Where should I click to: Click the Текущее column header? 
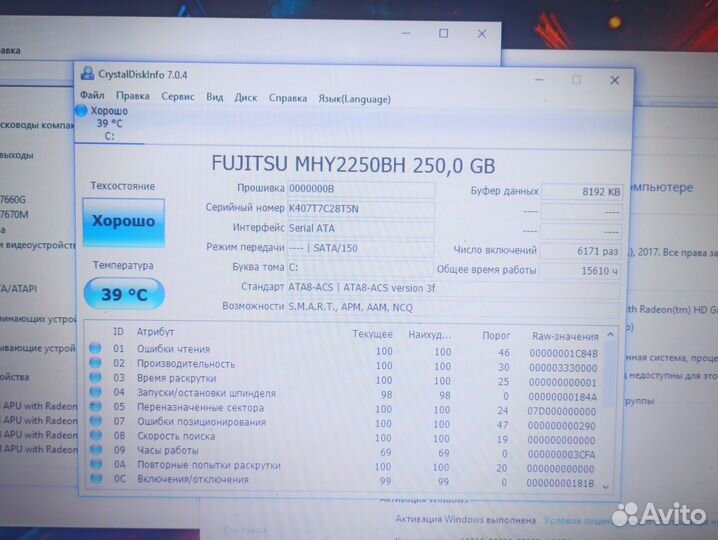tap(372, 334)
